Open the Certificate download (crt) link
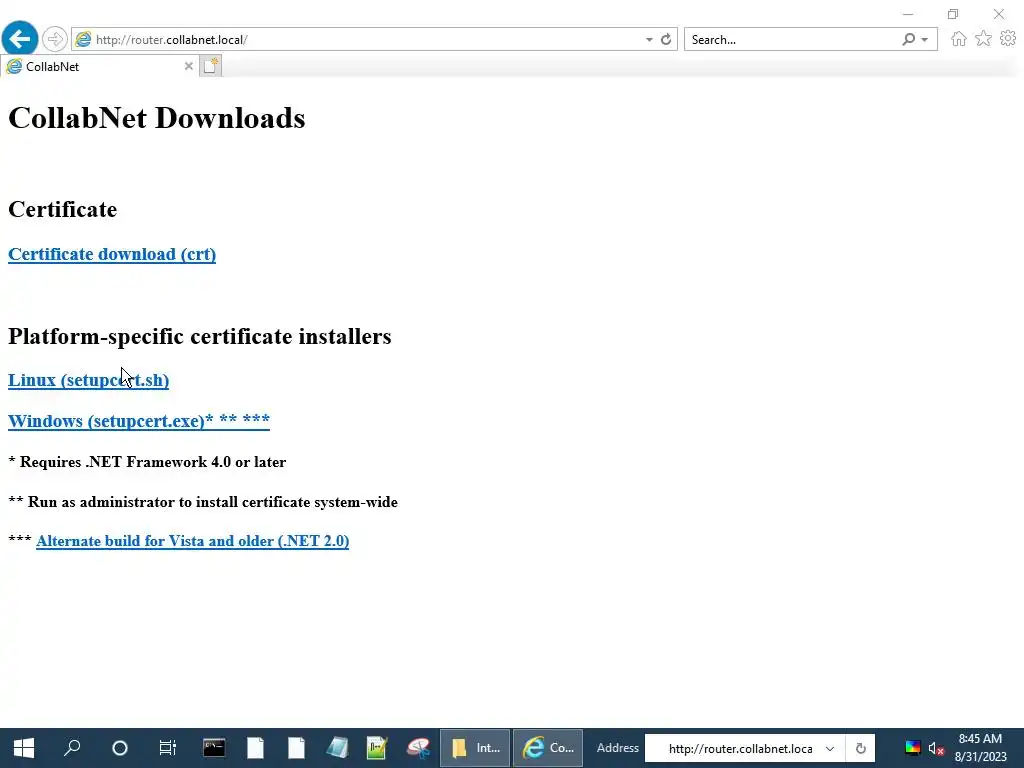 click(112, 254)
